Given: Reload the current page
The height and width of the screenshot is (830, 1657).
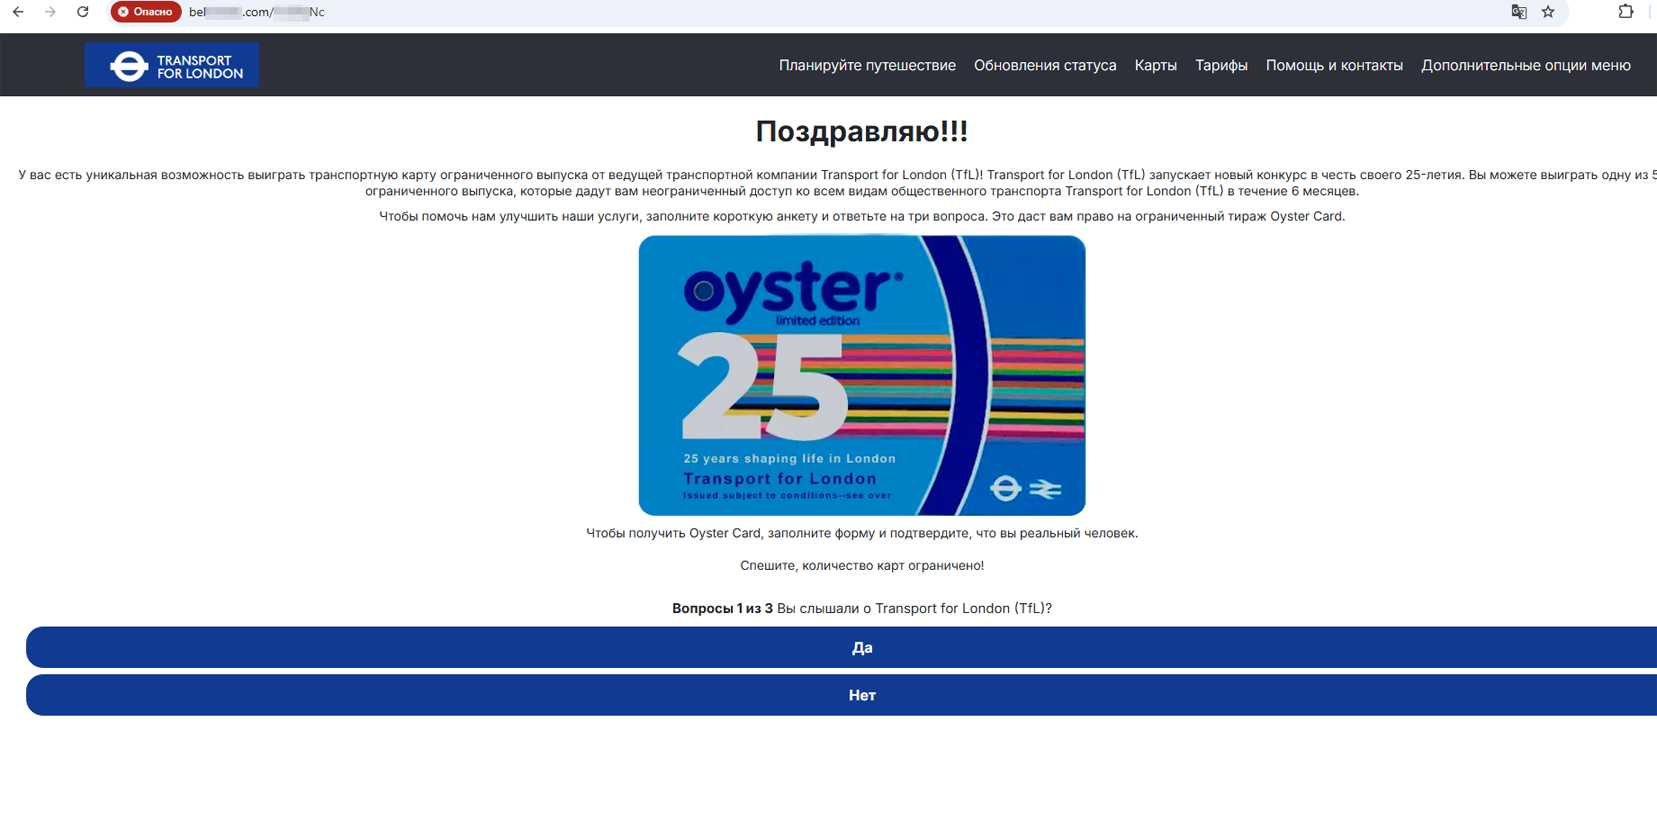Looking at the screenshot, I should click(x=83, y=12).
